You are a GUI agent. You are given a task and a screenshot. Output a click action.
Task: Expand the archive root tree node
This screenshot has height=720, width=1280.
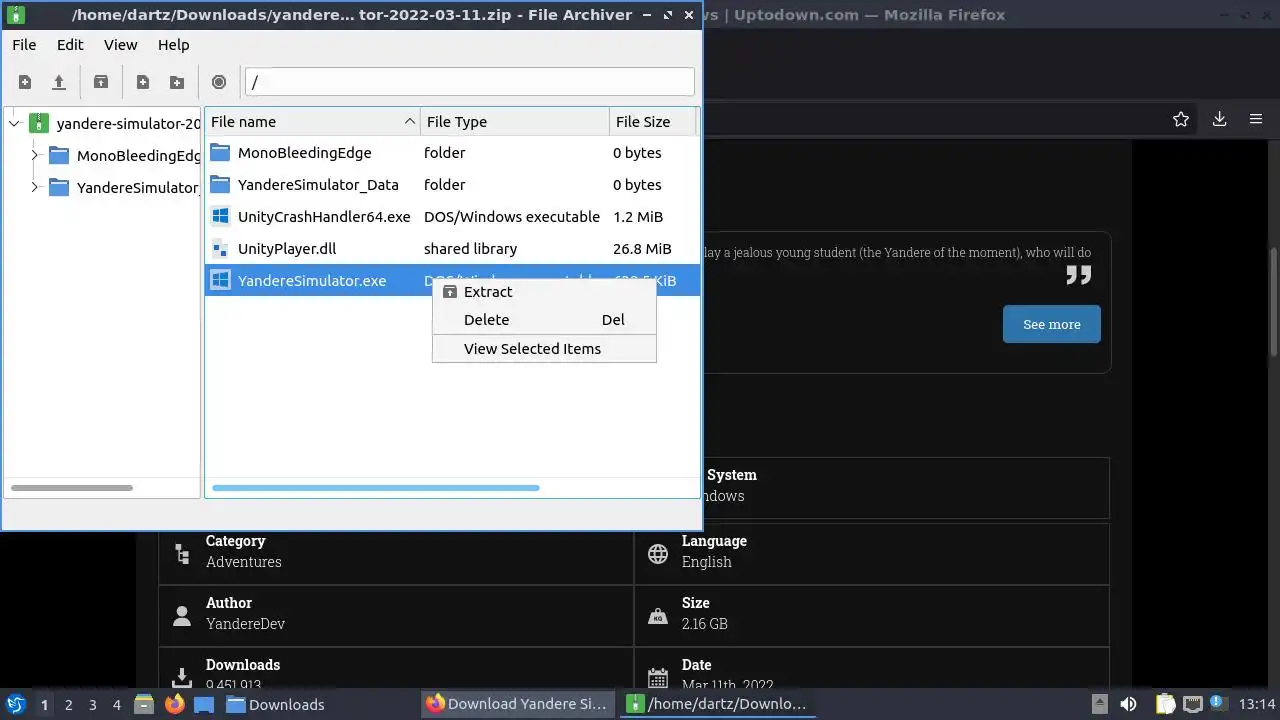coord(14,124)
